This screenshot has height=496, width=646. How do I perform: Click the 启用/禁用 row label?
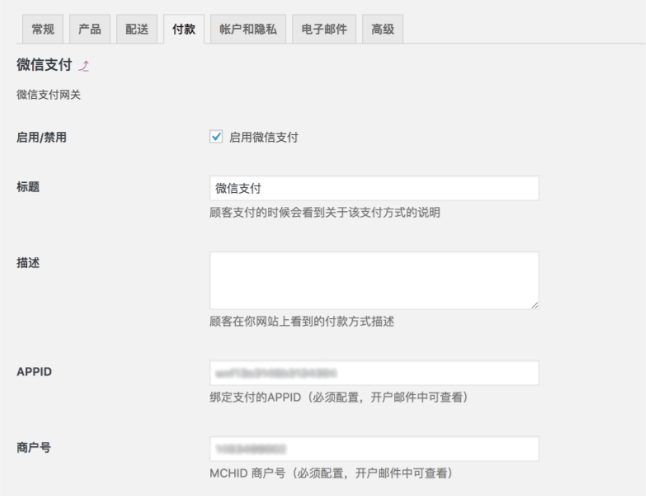point(41,137)
